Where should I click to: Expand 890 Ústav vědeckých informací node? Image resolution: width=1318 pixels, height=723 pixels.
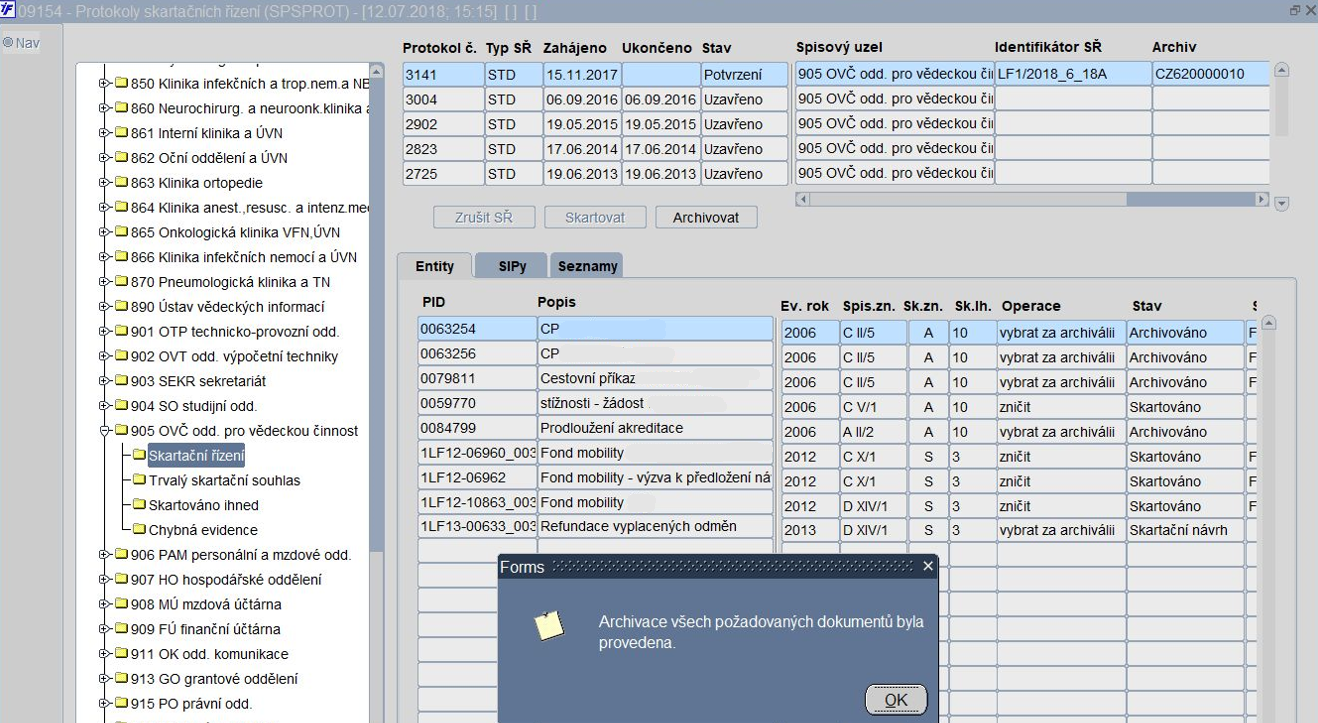pyautogui.click(x=104, y=307)
